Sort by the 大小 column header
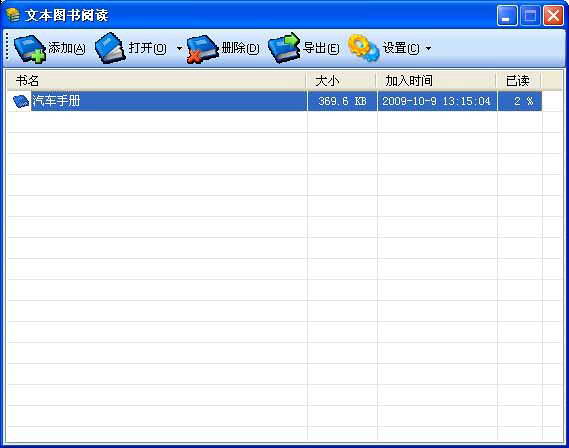569x448 pixels. (x=341, y=81)
